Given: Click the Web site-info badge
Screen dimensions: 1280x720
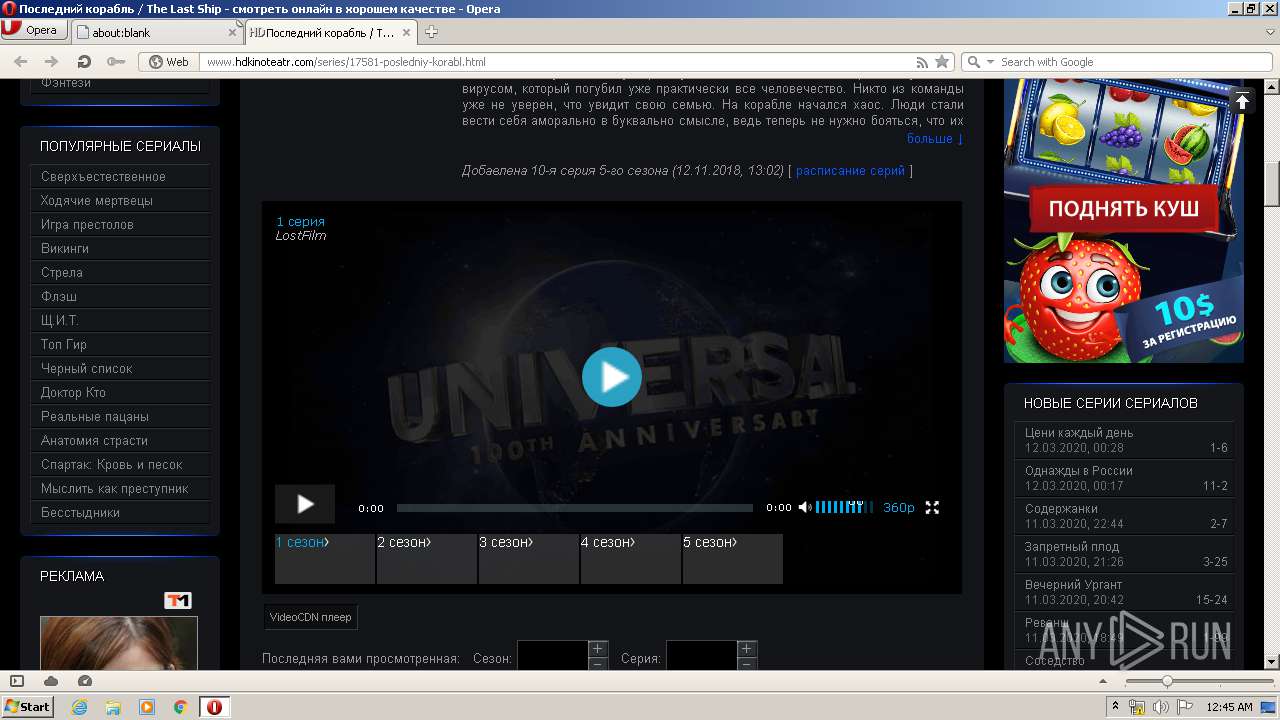Looking at the screenshot, I should [x=169, y=62].
